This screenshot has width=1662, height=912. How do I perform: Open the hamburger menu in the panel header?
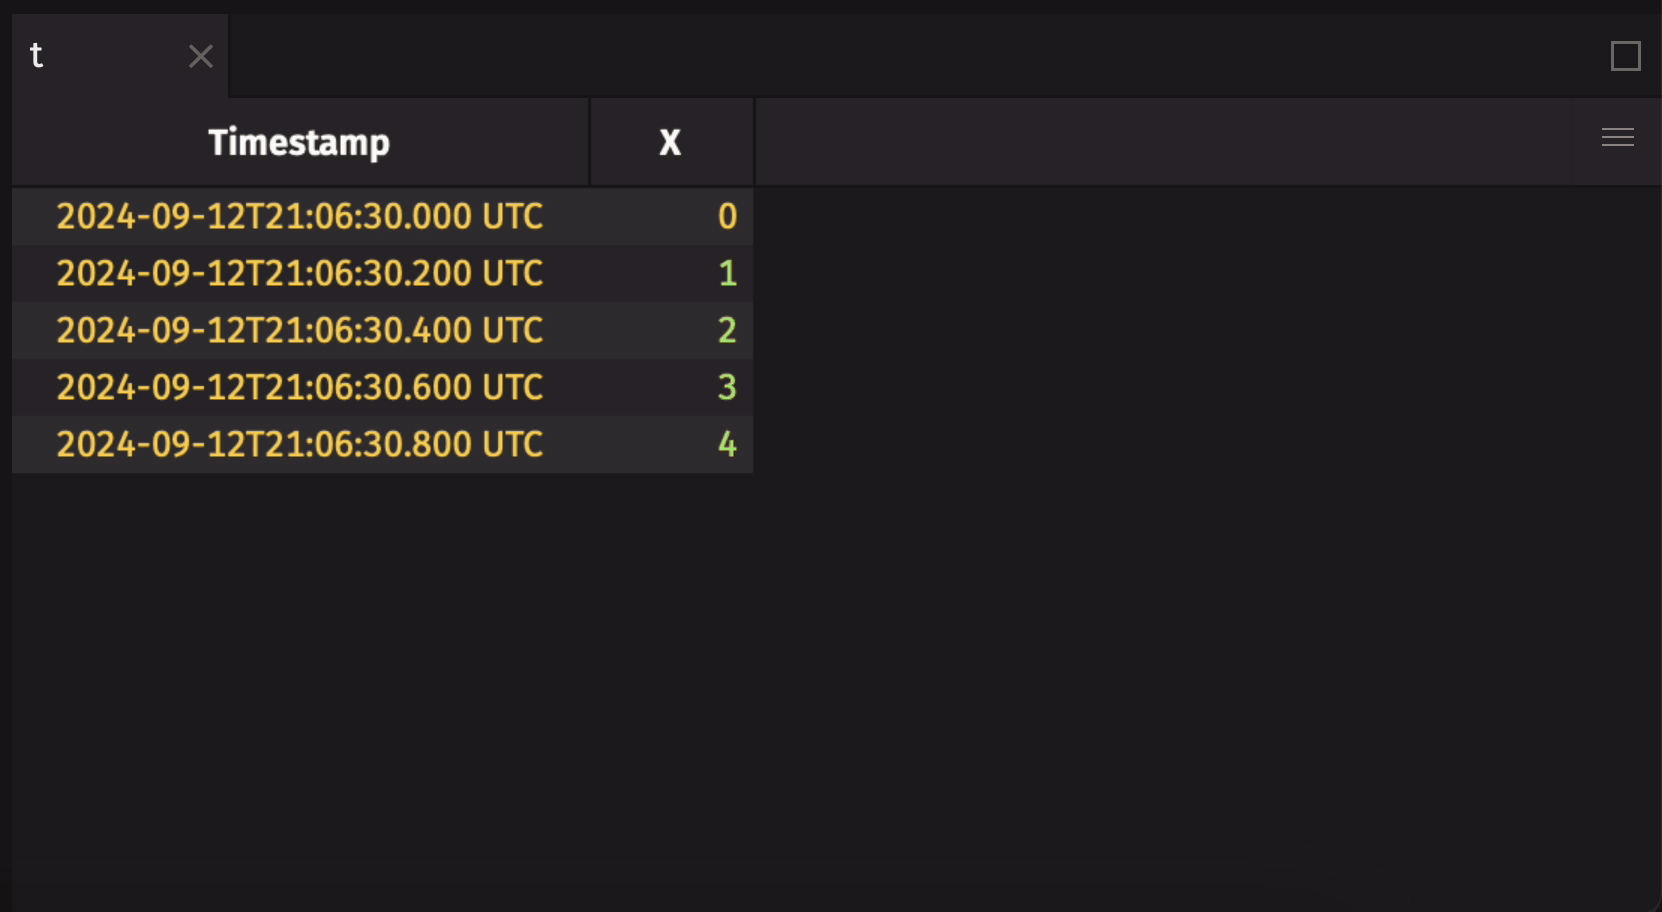point(1617,137)
